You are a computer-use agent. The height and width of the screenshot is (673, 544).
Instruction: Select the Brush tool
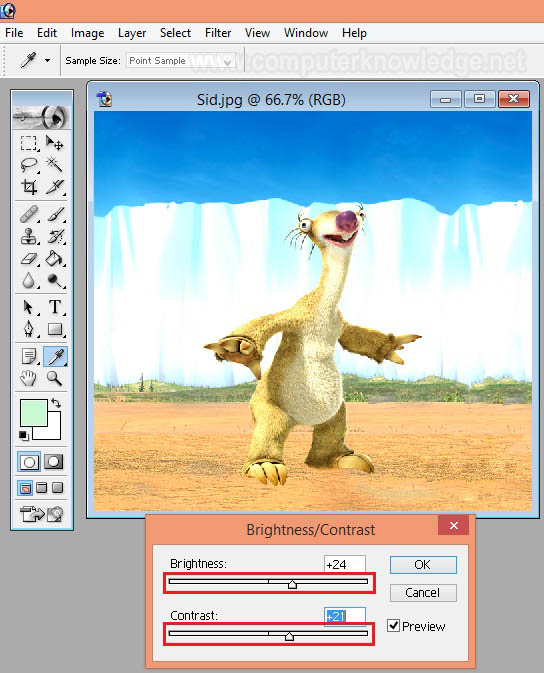pyautogui.click(x=55, y=214)
